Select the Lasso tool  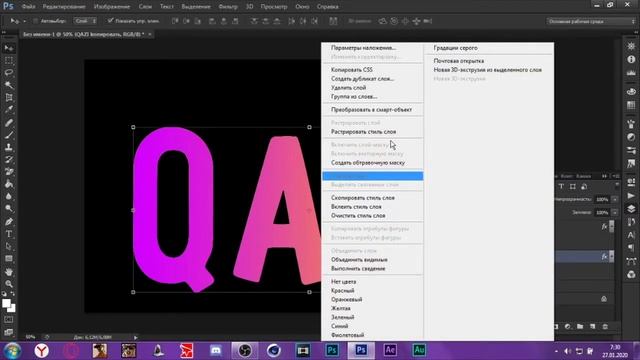pyautogui.click(x=9, y=73)
